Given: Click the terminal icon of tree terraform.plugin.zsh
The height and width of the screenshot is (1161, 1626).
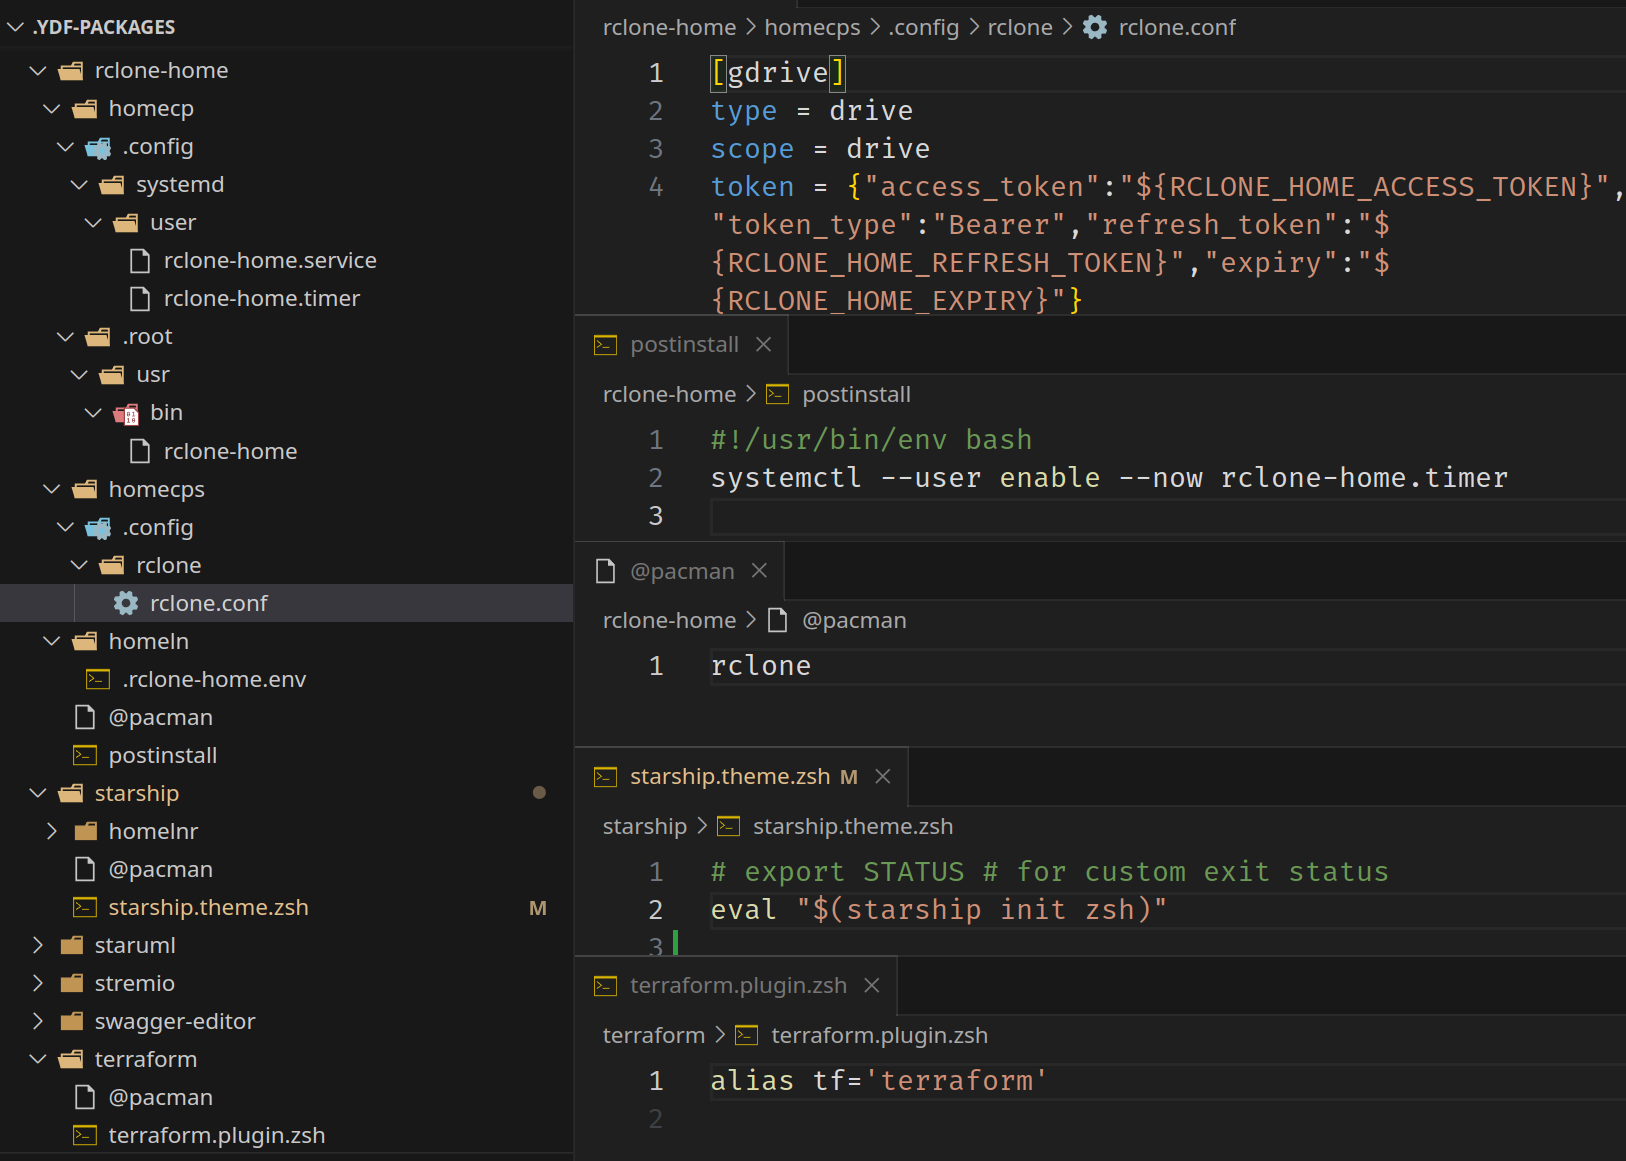Looking at the screenshot, I should pyautogui.click(x=85, y=1135).
